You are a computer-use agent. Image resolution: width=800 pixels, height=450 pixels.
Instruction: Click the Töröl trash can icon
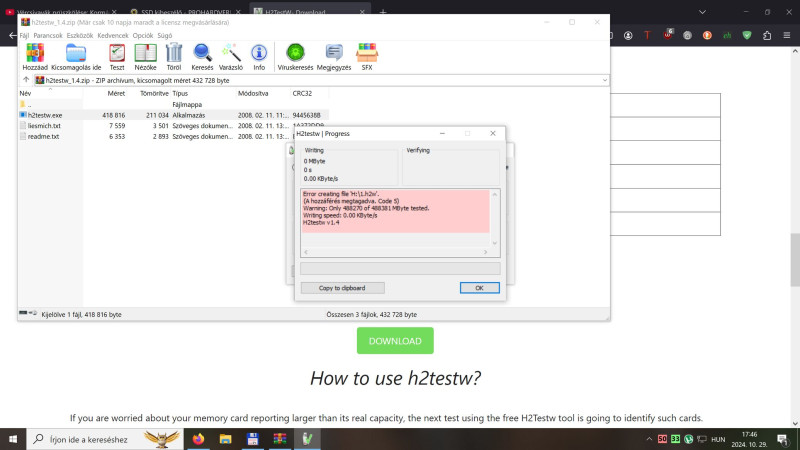point(174,53)
